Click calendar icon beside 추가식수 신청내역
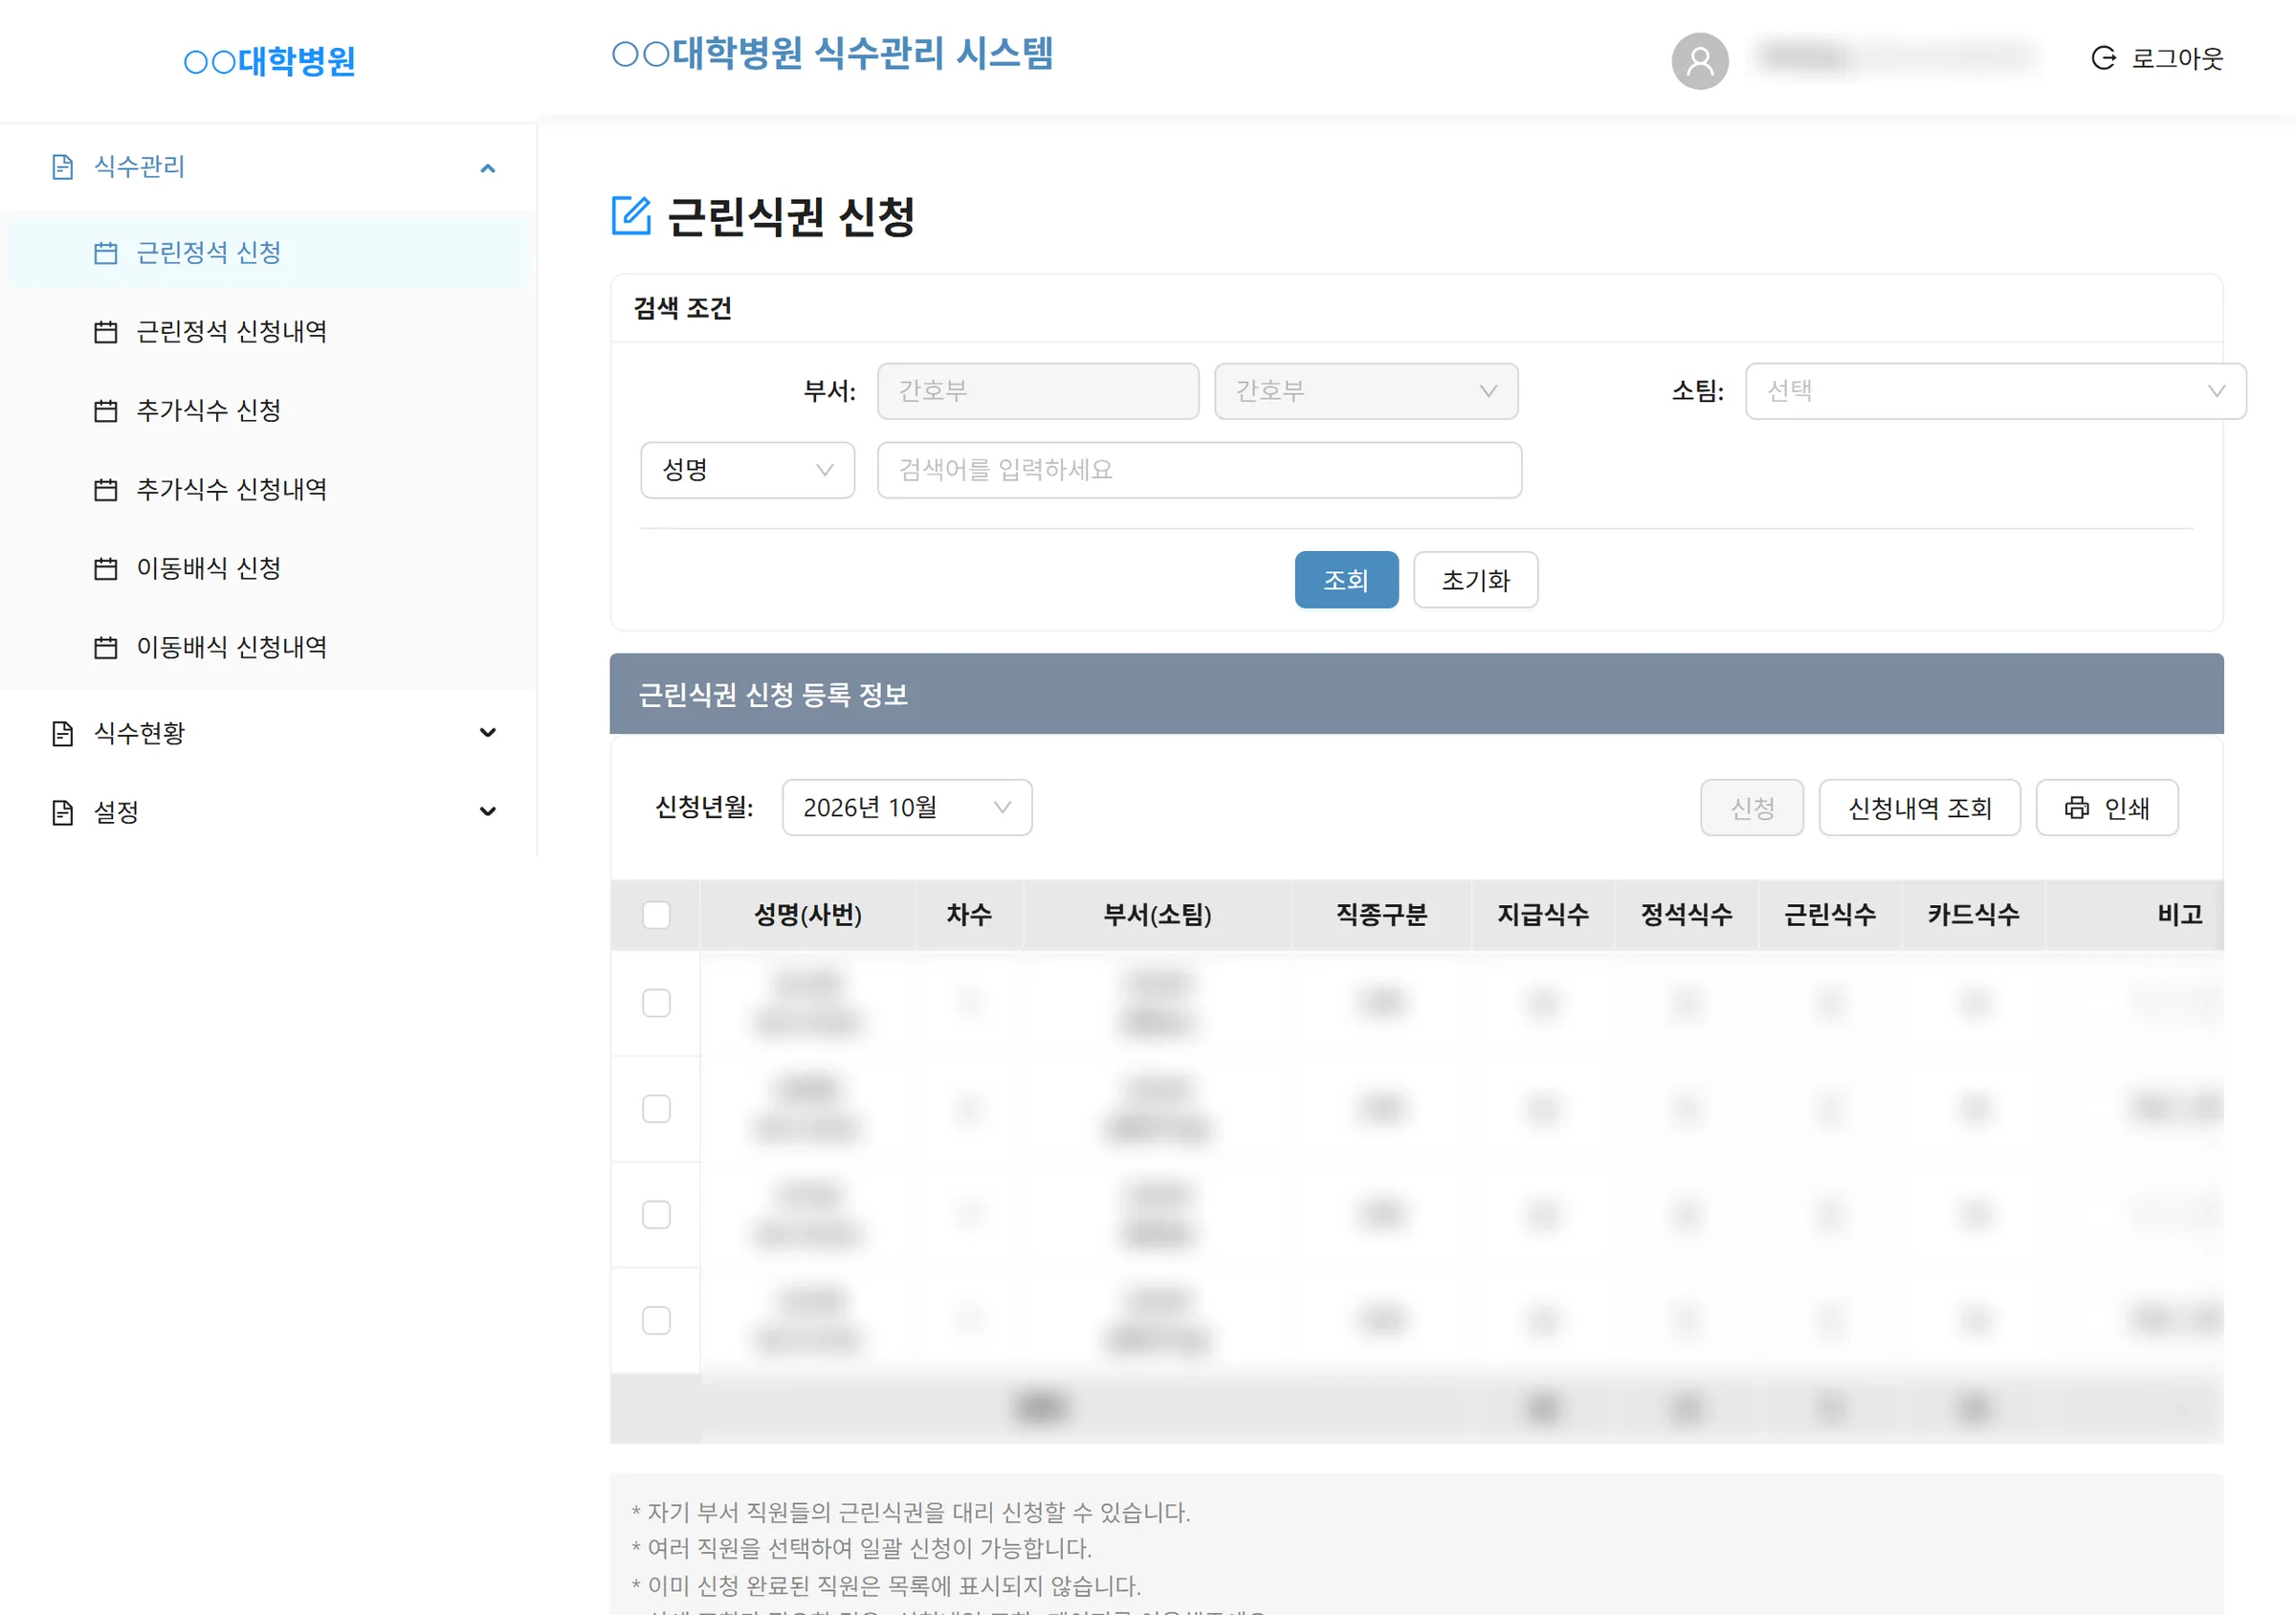2296x1615 pixels. point(105,490)
